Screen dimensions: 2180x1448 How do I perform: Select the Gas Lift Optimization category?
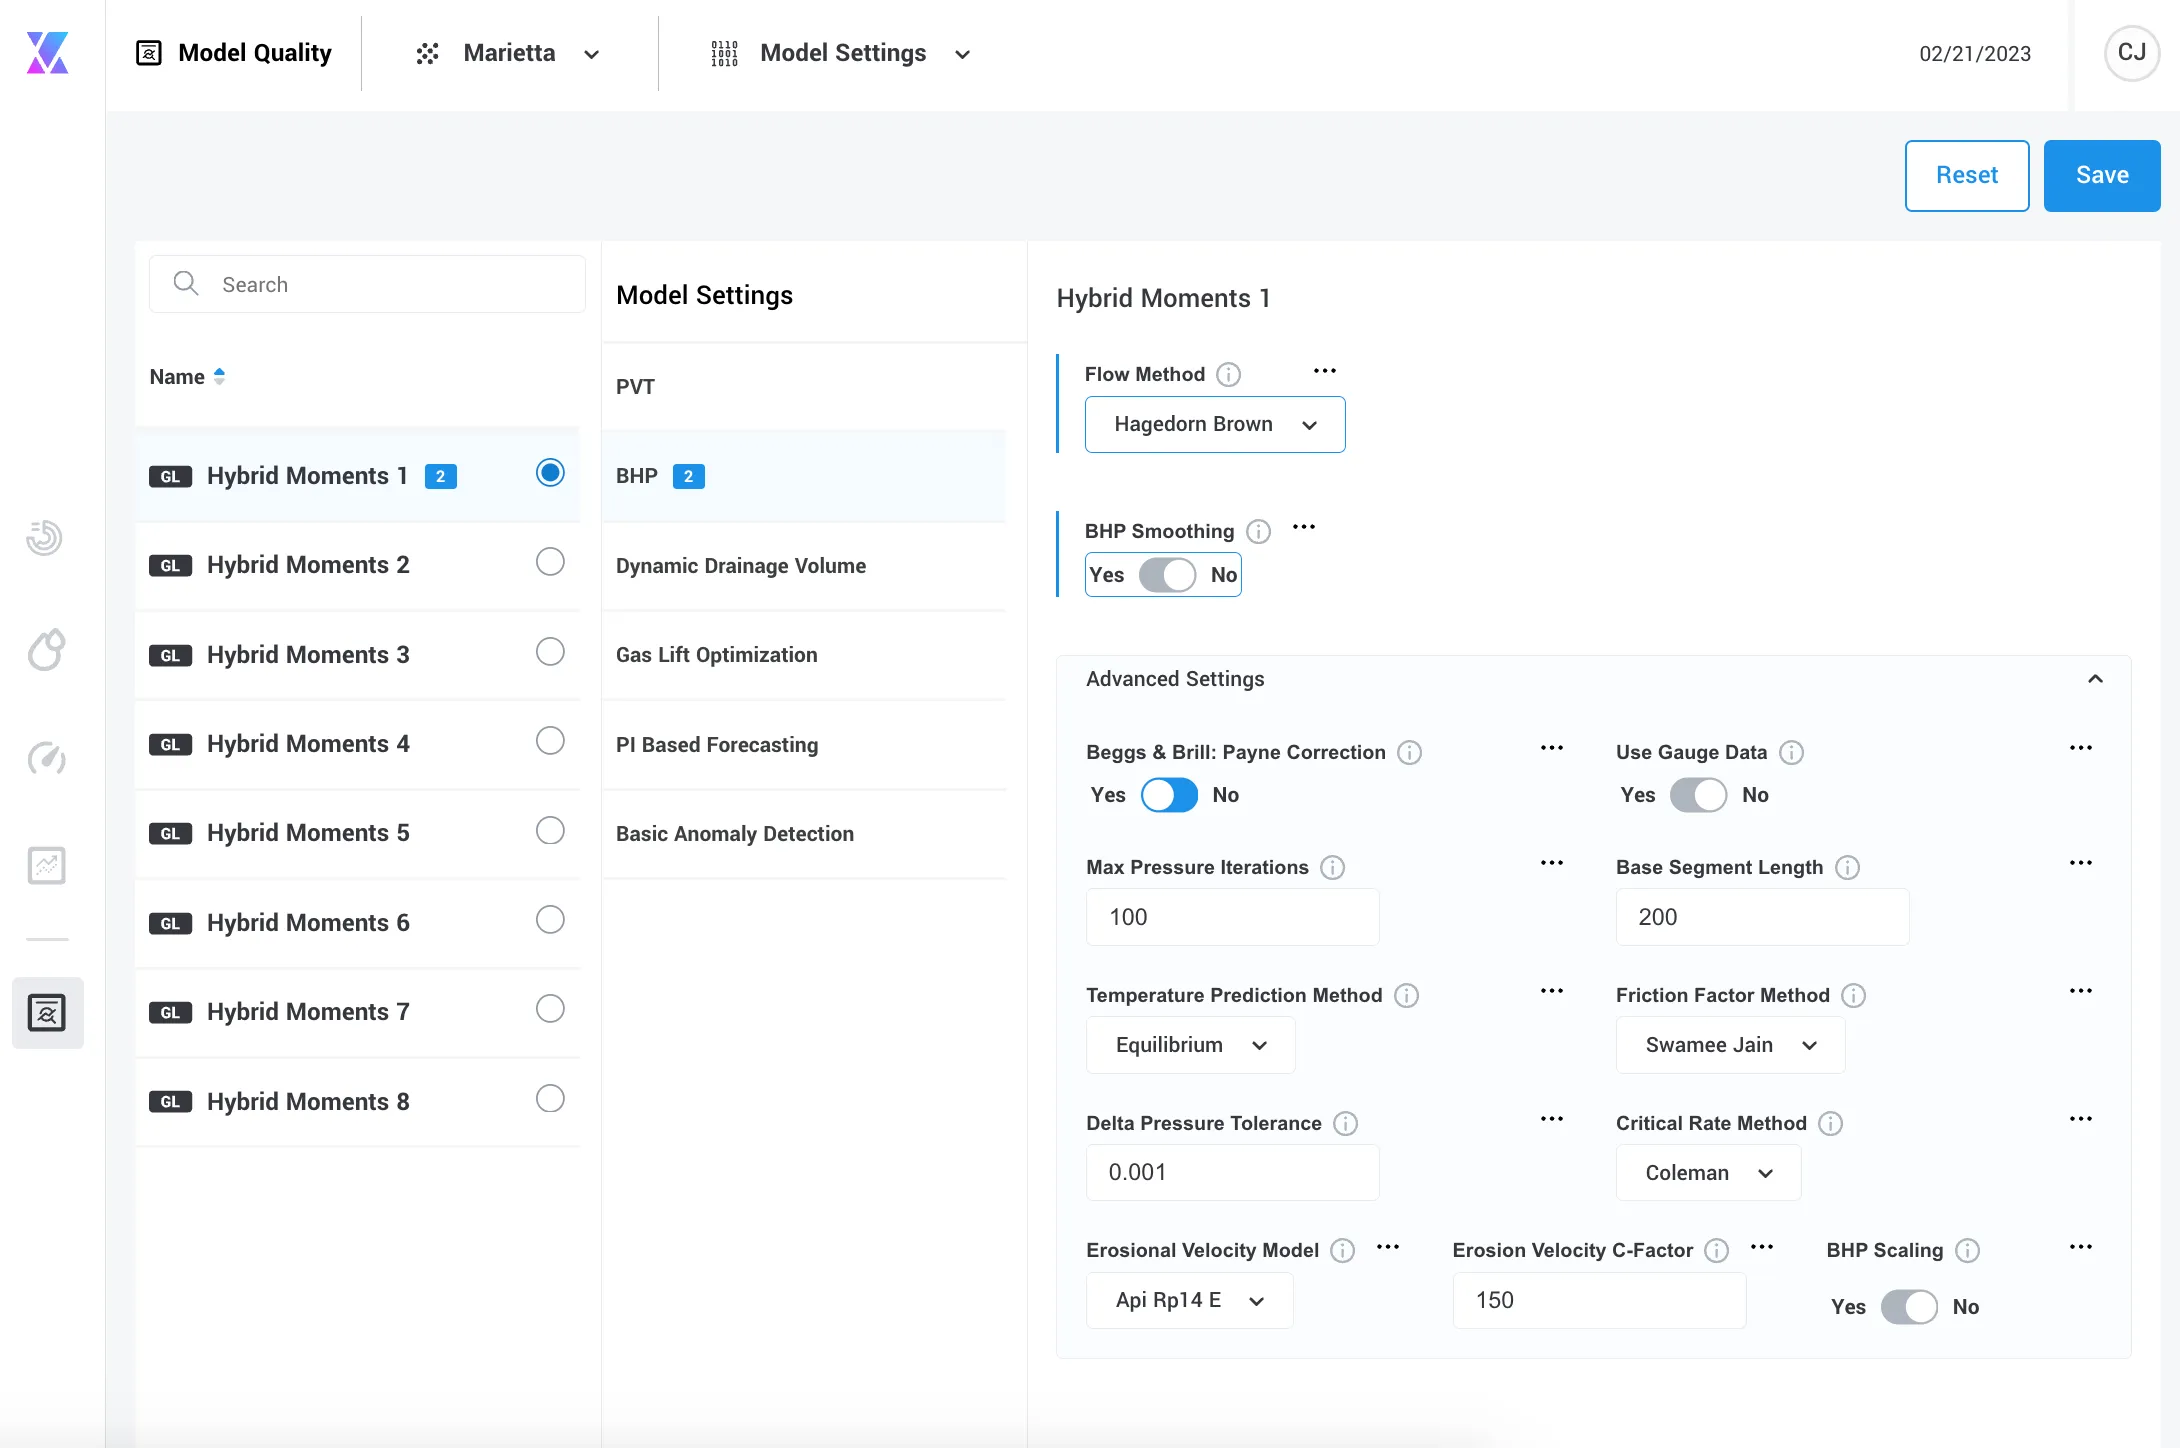click(804, 655)
